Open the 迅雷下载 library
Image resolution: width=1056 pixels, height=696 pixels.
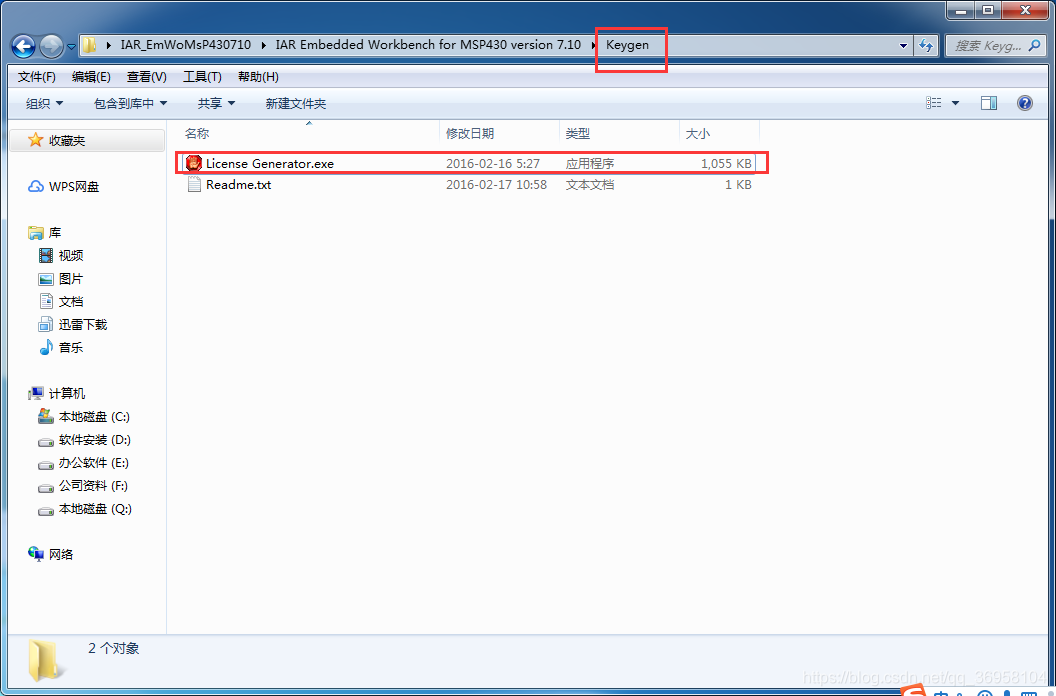tap(82, 324)
